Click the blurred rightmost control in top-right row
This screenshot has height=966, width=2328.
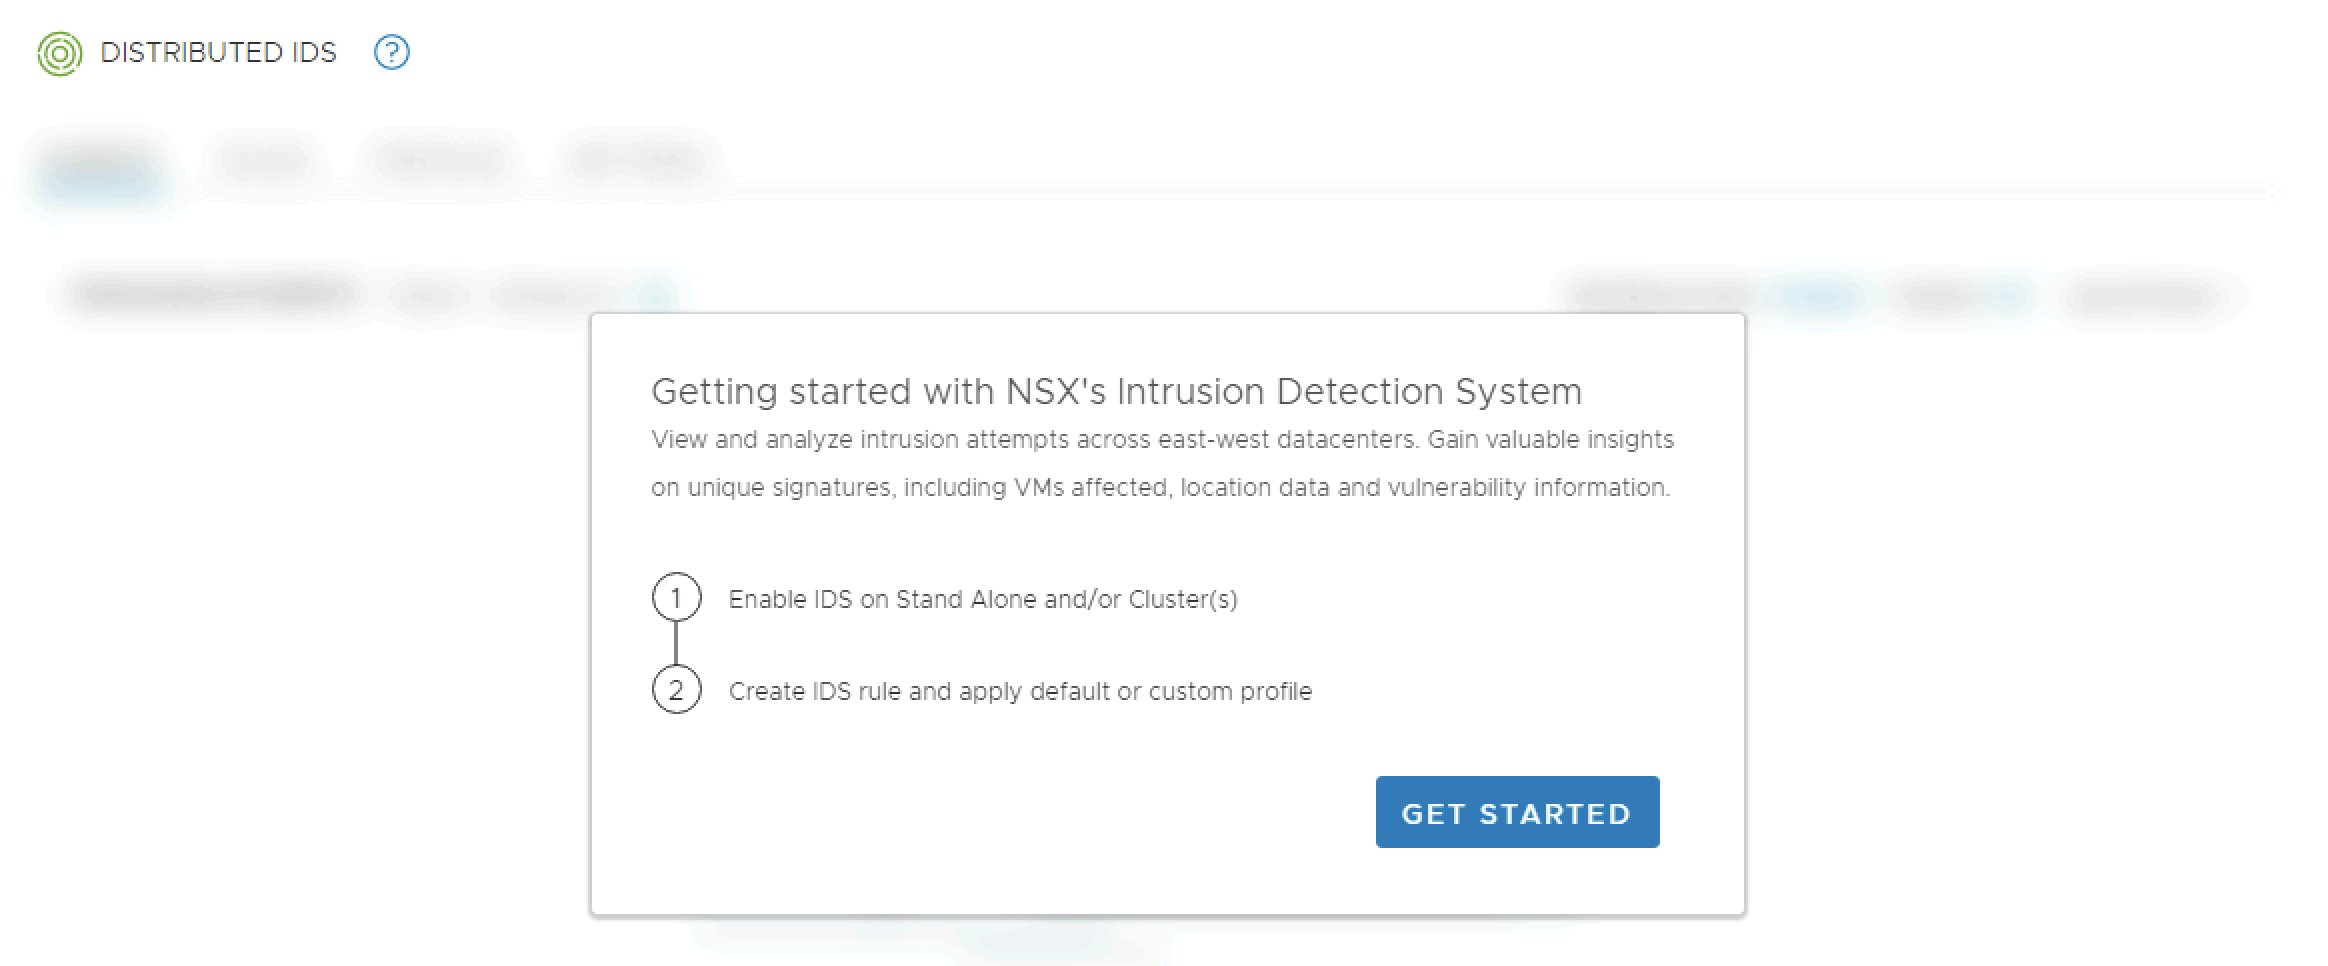(x=2140, y=295)
